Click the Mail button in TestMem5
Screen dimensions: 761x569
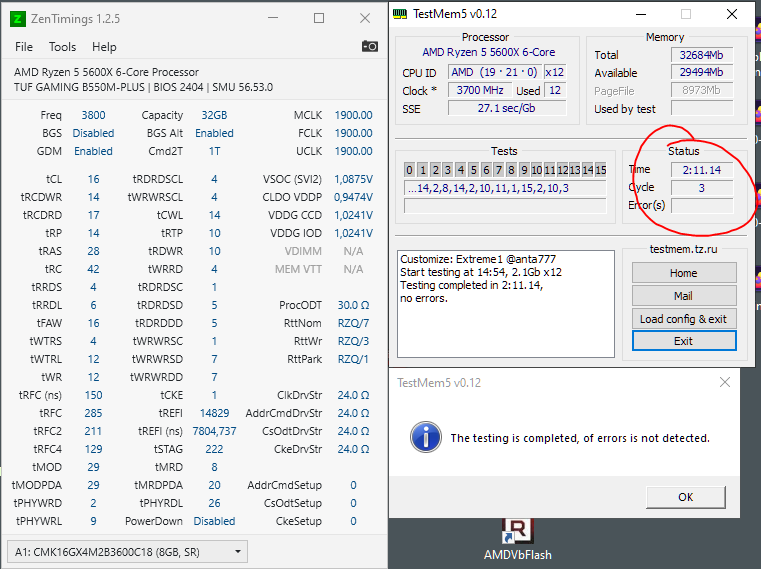point(684,296)
